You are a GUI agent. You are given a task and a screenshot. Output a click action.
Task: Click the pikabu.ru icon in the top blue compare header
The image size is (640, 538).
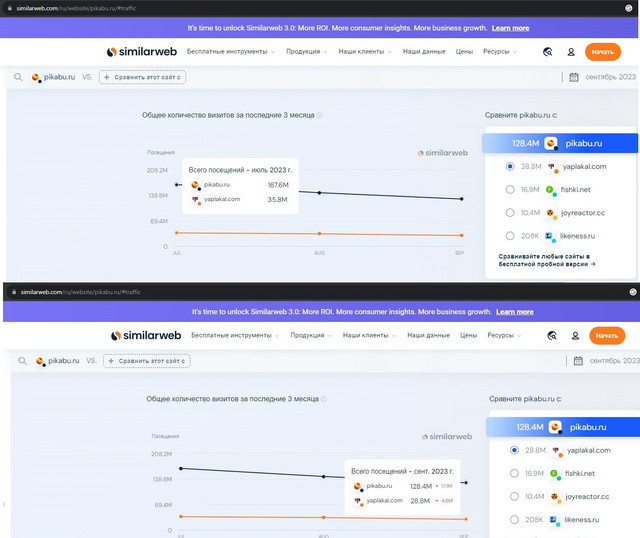coord(551,143)
